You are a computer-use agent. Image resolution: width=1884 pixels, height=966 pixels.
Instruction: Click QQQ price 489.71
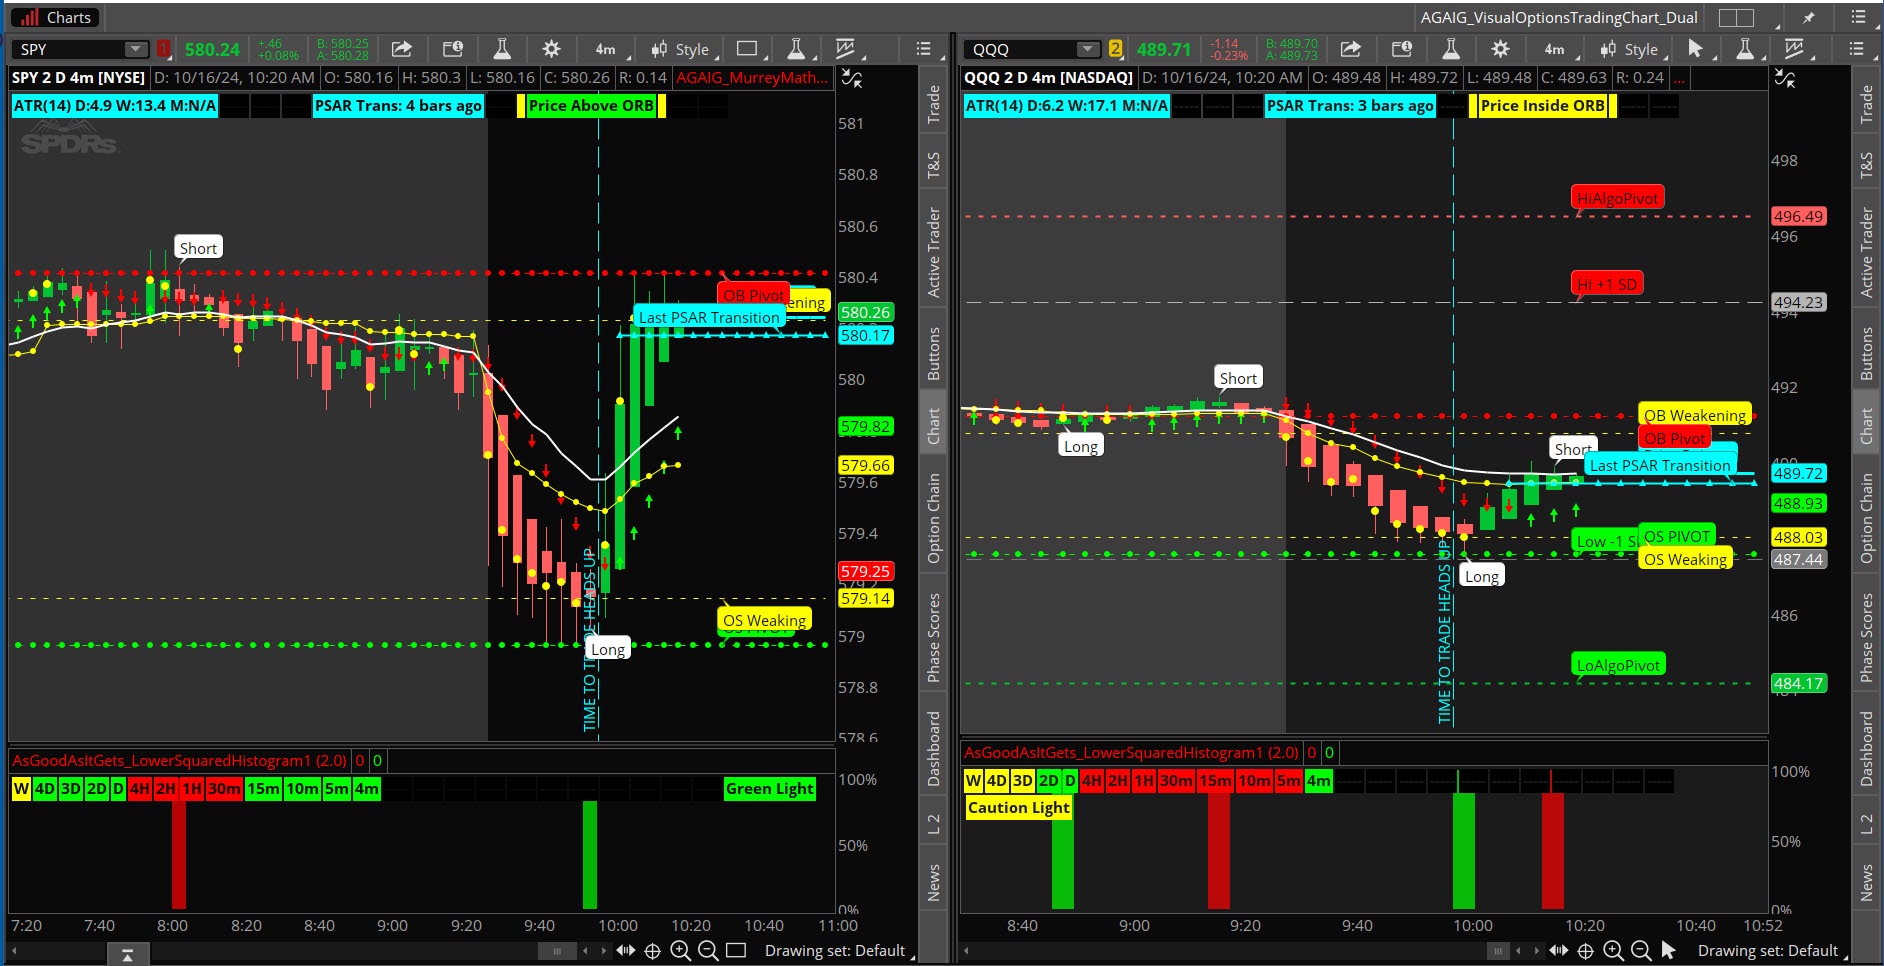pyautogui.click(x=1164, y=49)
